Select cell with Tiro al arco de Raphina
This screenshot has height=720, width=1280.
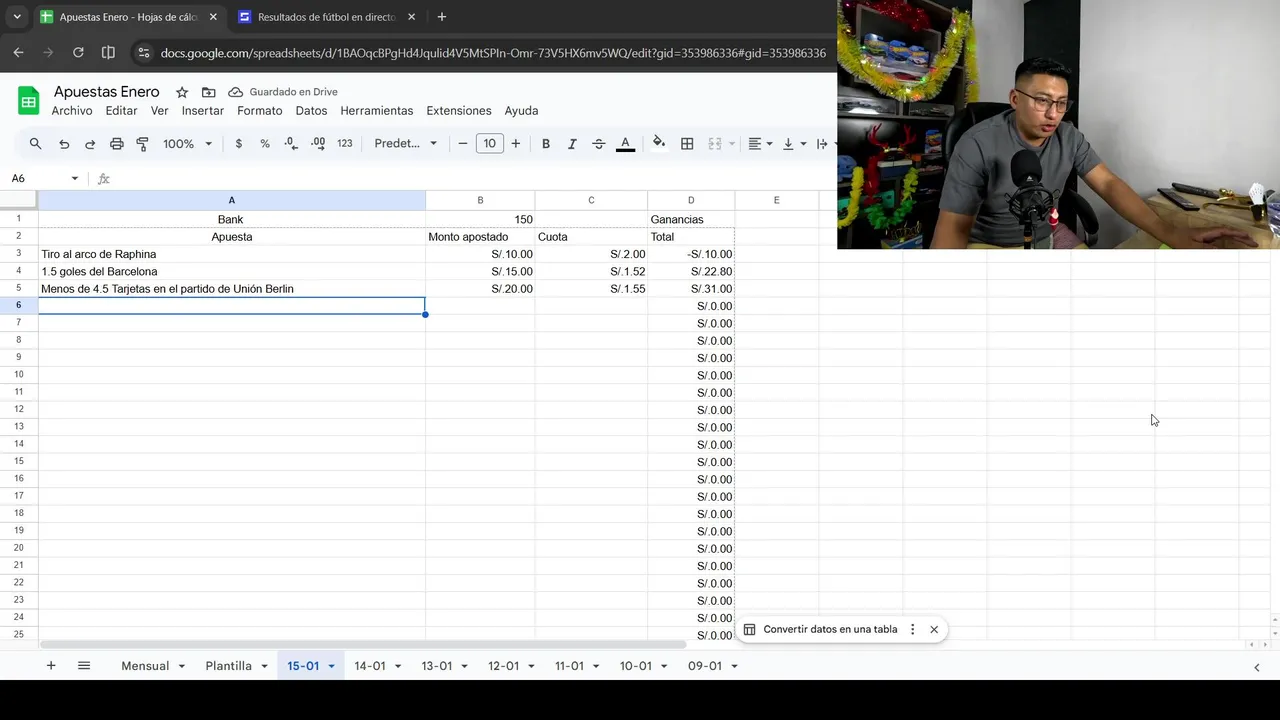232,254
